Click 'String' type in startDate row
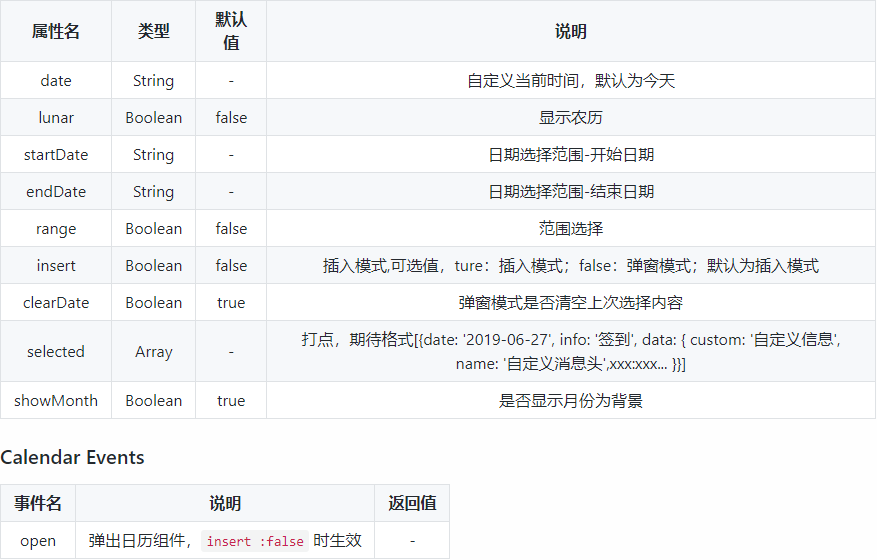The width and height of the screenshot is (877, 560). point(153,155)
